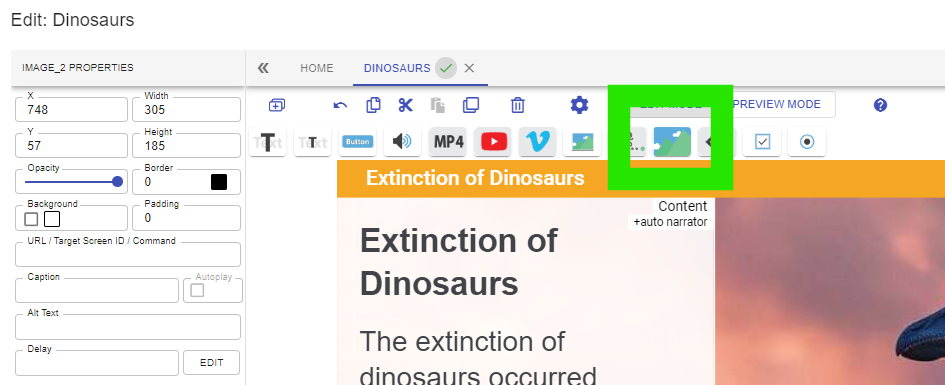Insert an image element

click(x=582, y=142)
